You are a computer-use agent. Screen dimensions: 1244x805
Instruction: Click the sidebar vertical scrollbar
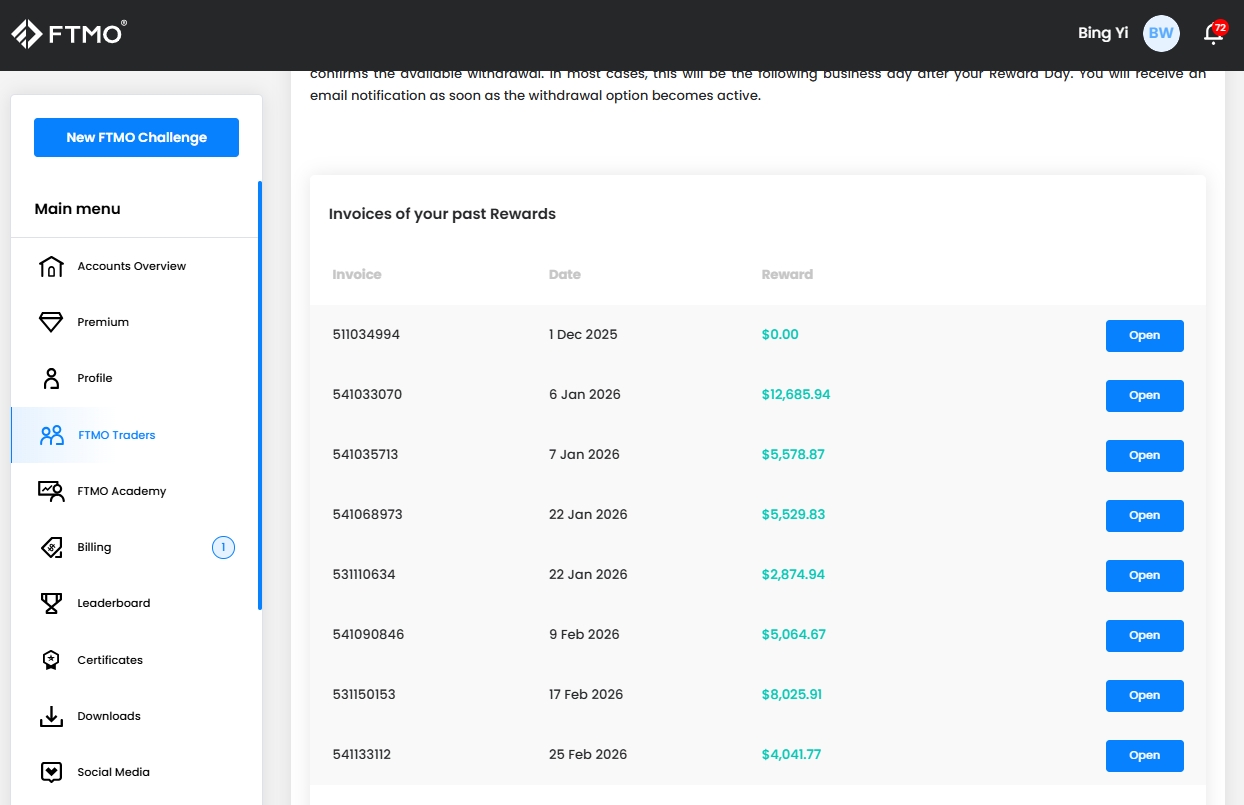[x=260, y=395]
